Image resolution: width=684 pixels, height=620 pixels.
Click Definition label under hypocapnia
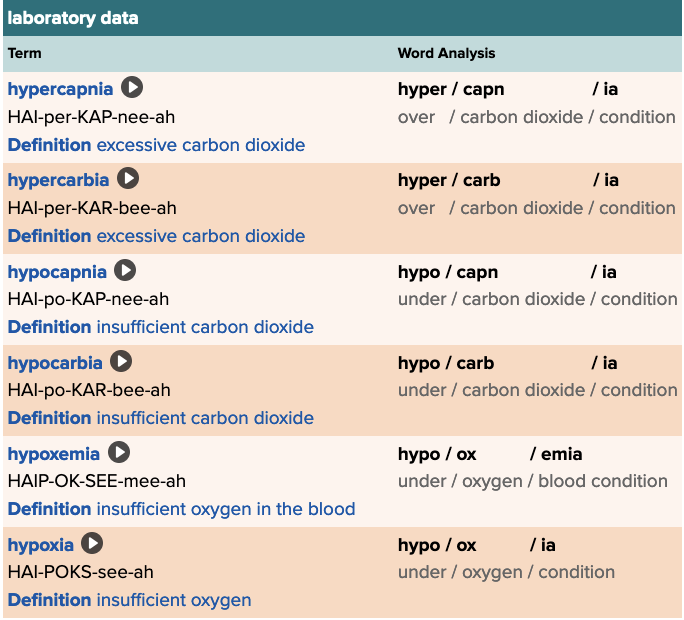tap(49, 327)
